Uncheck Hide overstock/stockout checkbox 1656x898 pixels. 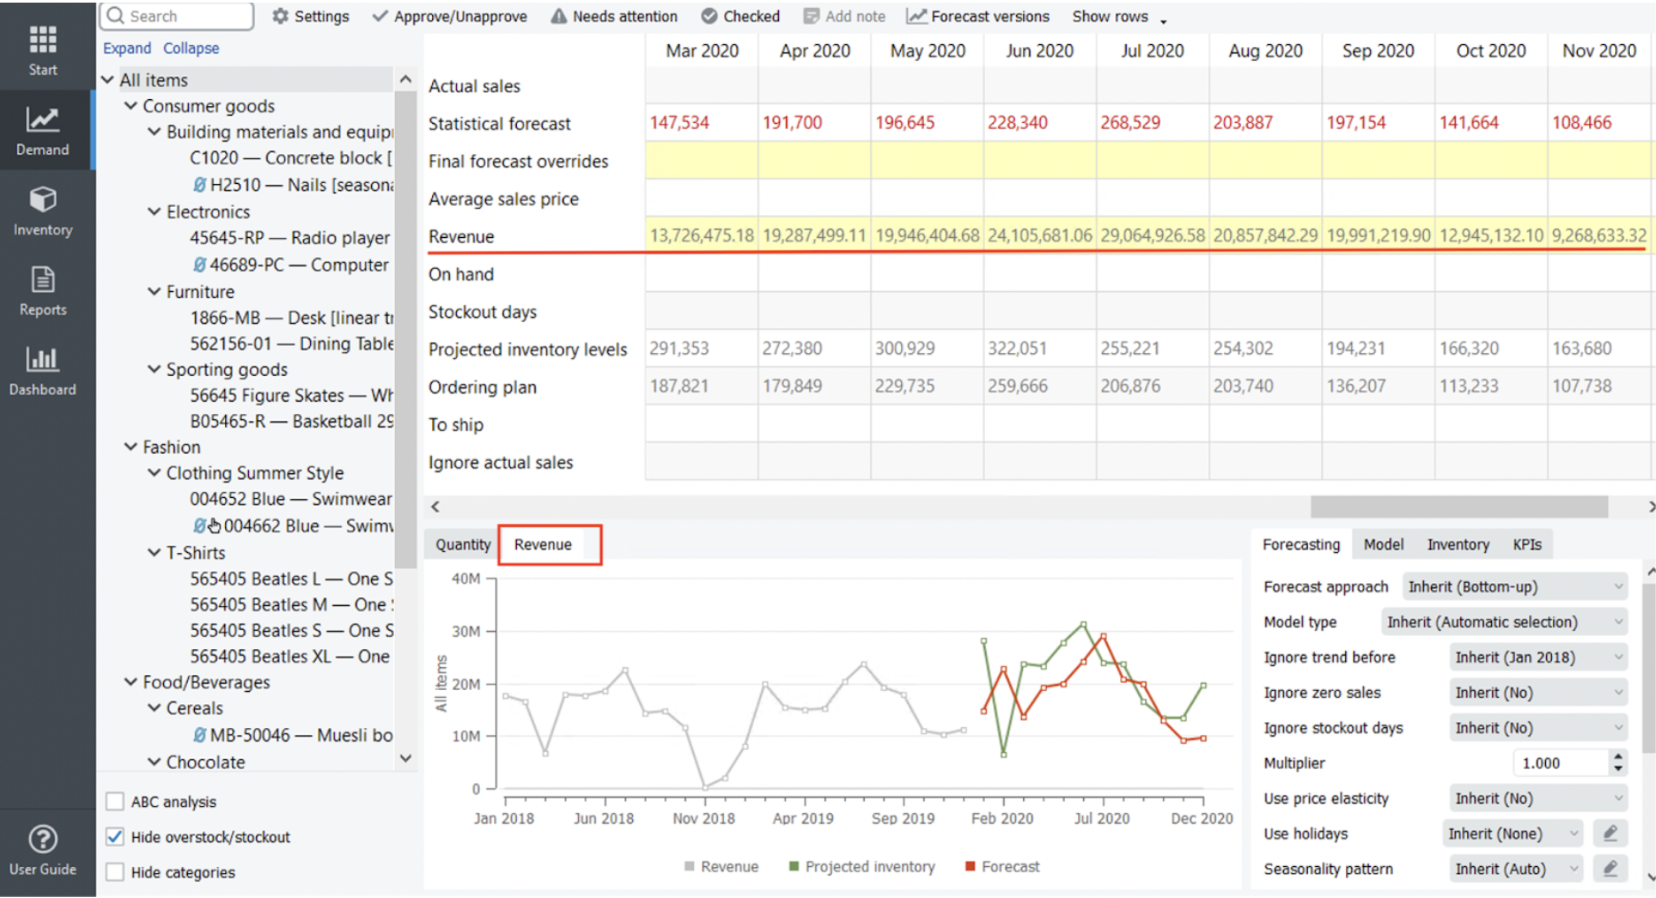pos(115,837)
